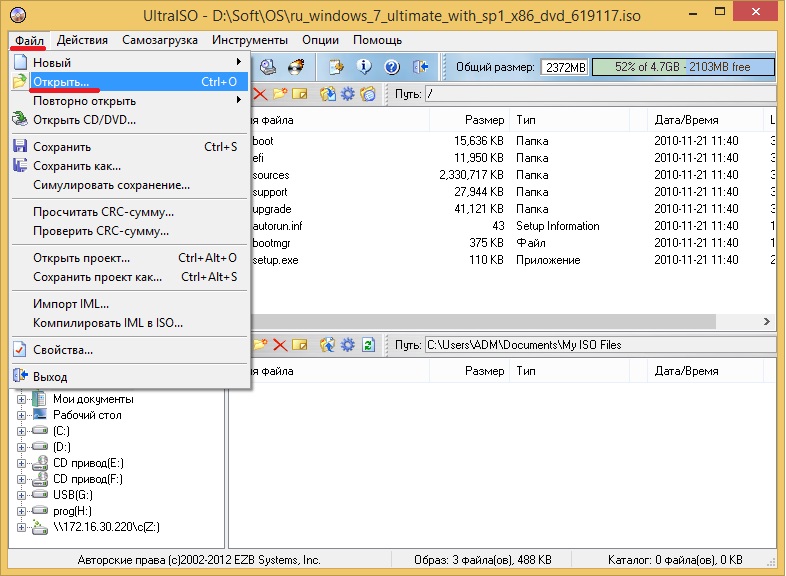This screenshot has width=786, height=576.
Task: Expand CD привод(E:) tree node
Action: tap(21, 463)
